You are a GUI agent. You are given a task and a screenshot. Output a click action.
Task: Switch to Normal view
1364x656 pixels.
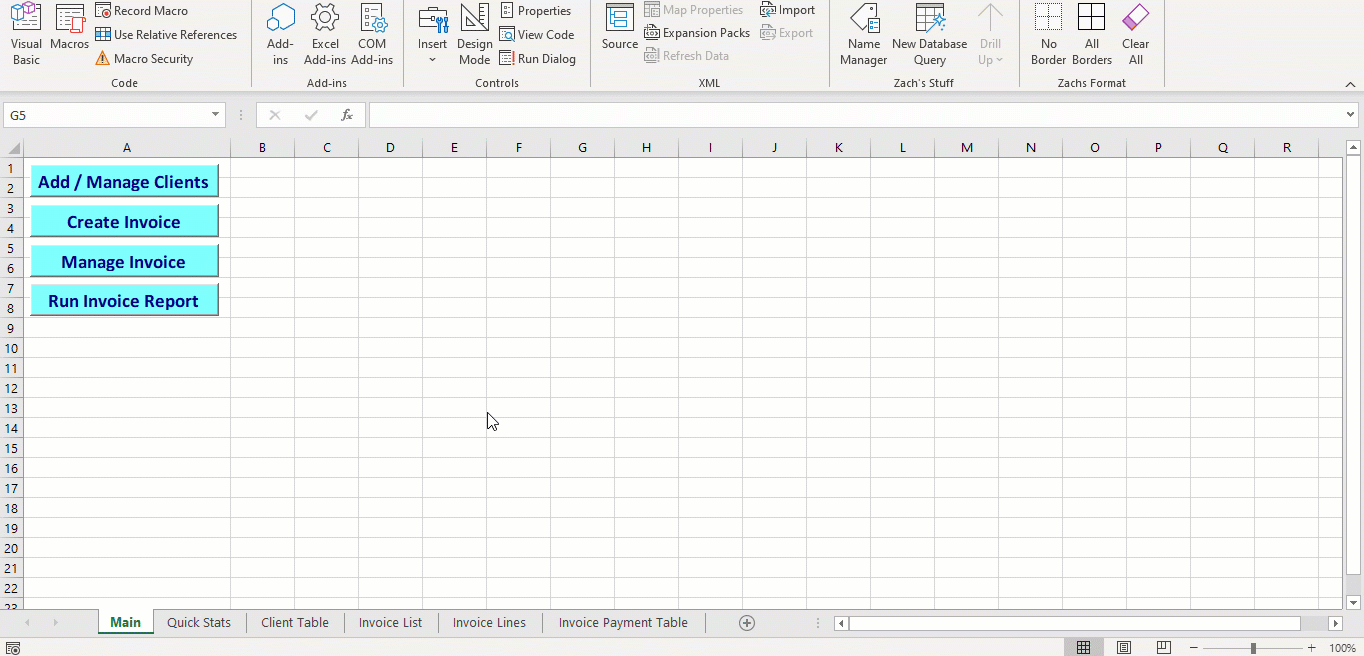click(1083, 648)
